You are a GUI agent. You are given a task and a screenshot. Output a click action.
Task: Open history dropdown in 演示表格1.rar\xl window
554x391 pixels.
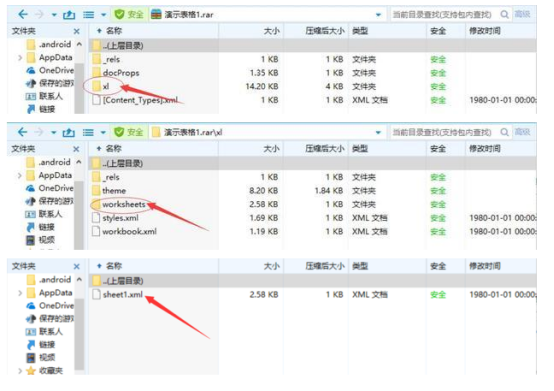53,133
